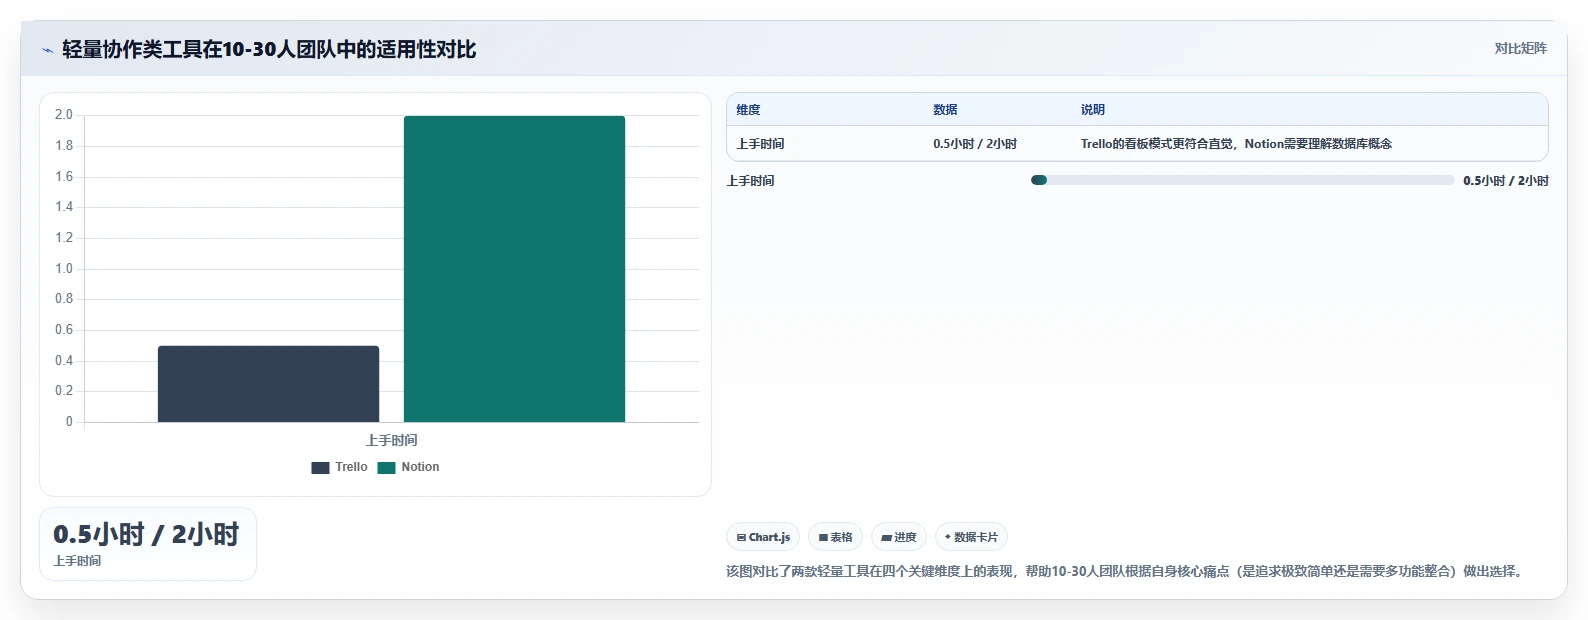This screenshot has width=1588, height=620.
Task: Click the 0.5小时 / 2小时 data card value
Action: [146, 535]
